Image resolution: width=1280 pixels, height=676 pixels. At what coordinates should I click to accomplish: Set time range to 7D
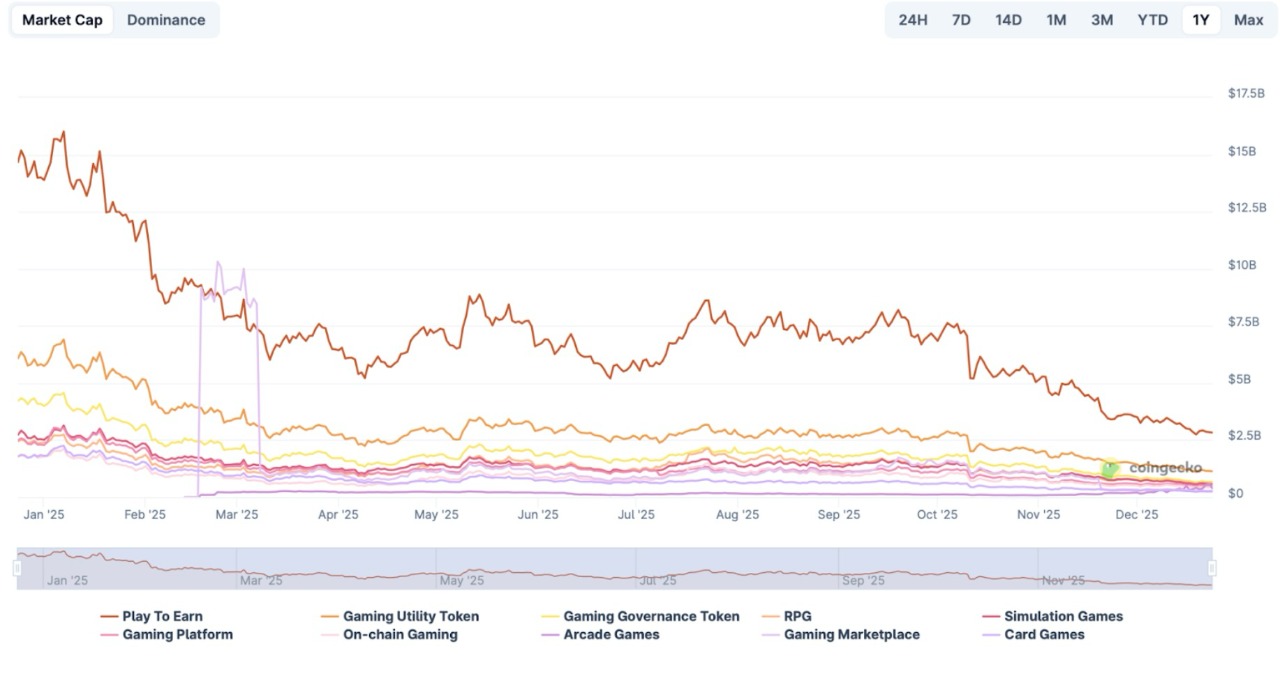[x=961, y=20]
